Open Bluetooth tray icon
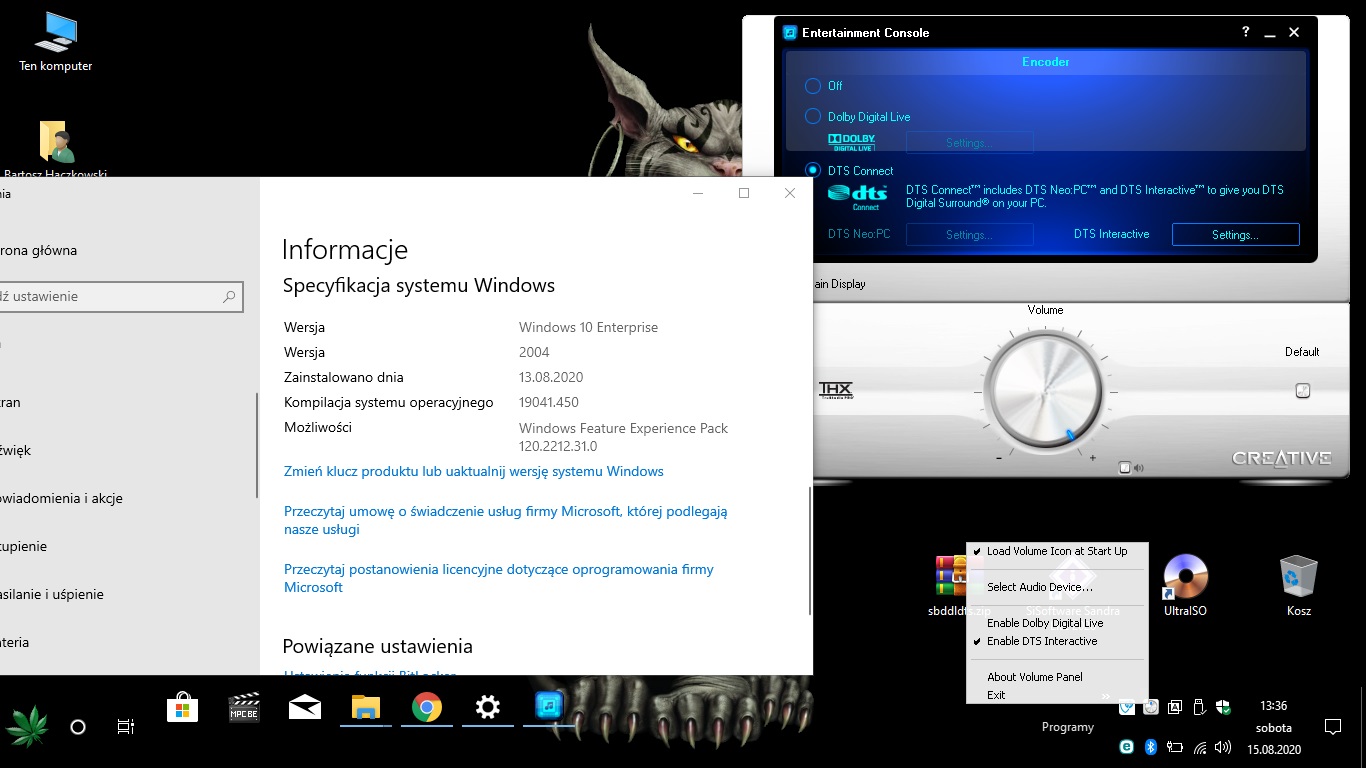 1151,746
